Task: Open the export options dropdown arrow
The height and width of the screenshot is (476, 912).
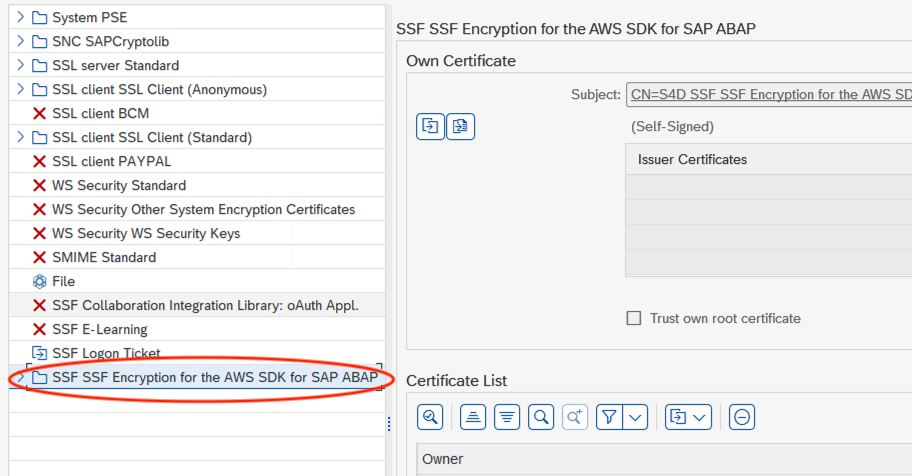Action: pyautogui.click(x=700, y=417)
